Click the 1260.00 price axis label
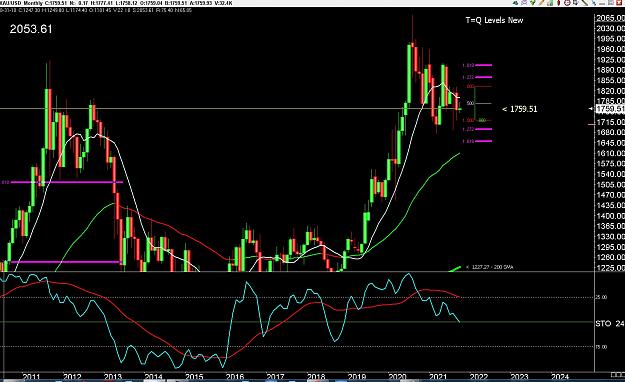The height and width of the screenshot is (382, 625). [610, 258]
